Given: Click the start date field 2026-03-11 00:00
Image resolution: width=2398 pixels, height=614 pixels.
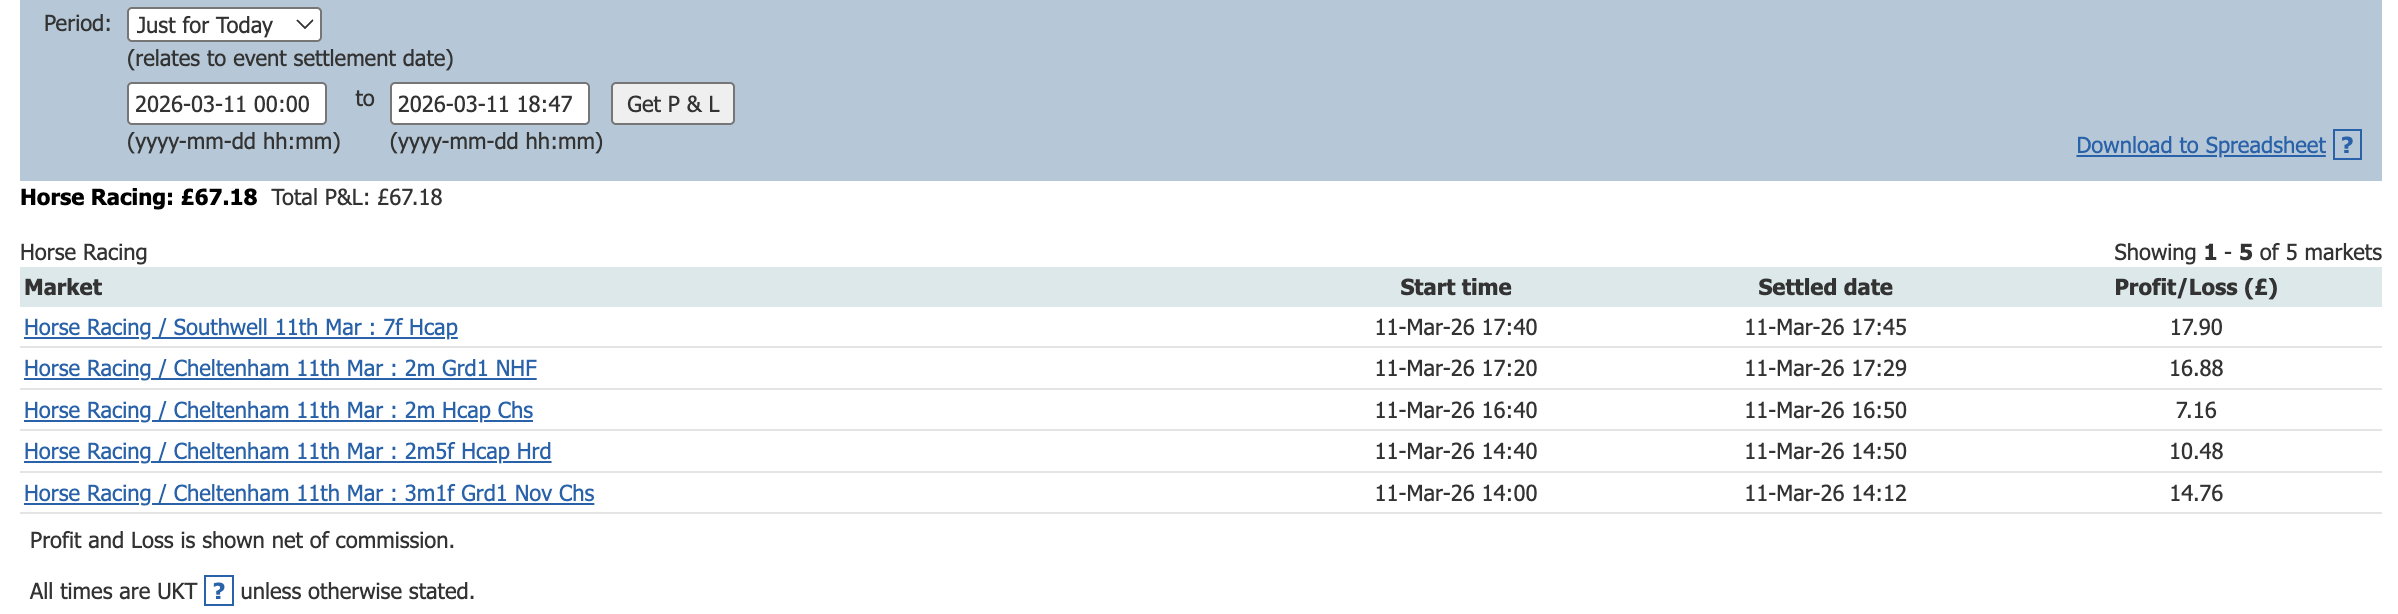Looking at the screenshot, I should coord(226,104).
